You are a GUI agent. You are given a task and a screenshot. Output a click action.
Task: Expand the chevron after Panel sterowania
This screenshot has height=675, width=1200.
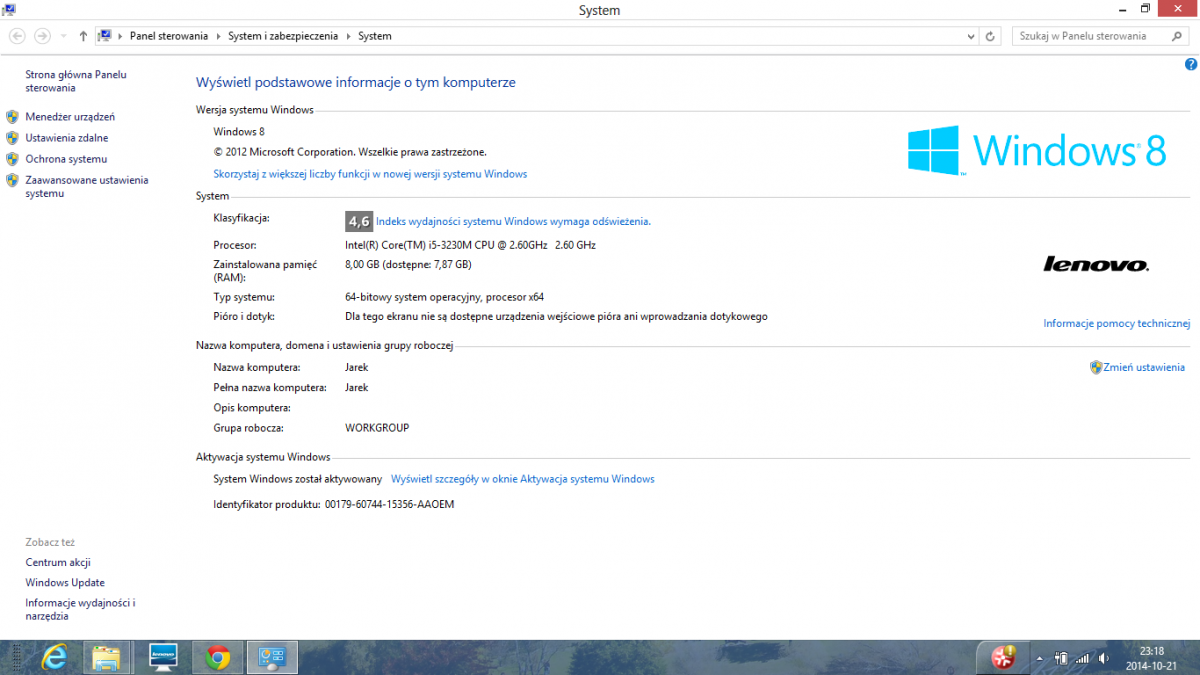click(218, 36)
